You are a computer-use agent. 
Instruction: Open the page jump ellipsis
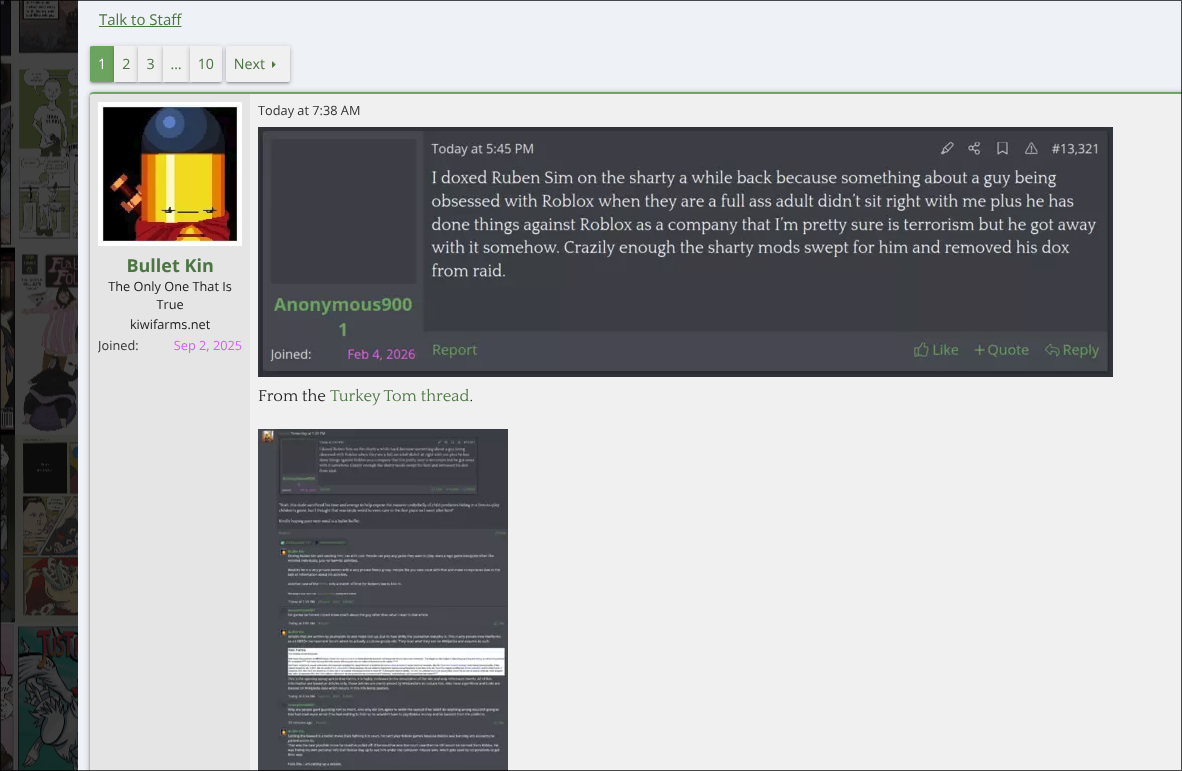176,64
